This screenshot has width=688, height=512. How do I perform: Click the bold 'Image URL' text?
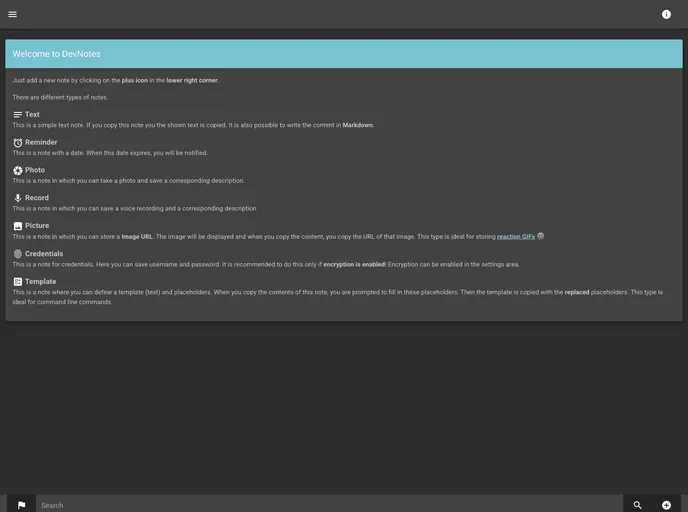pyautogui.click(x=137, y=237)
